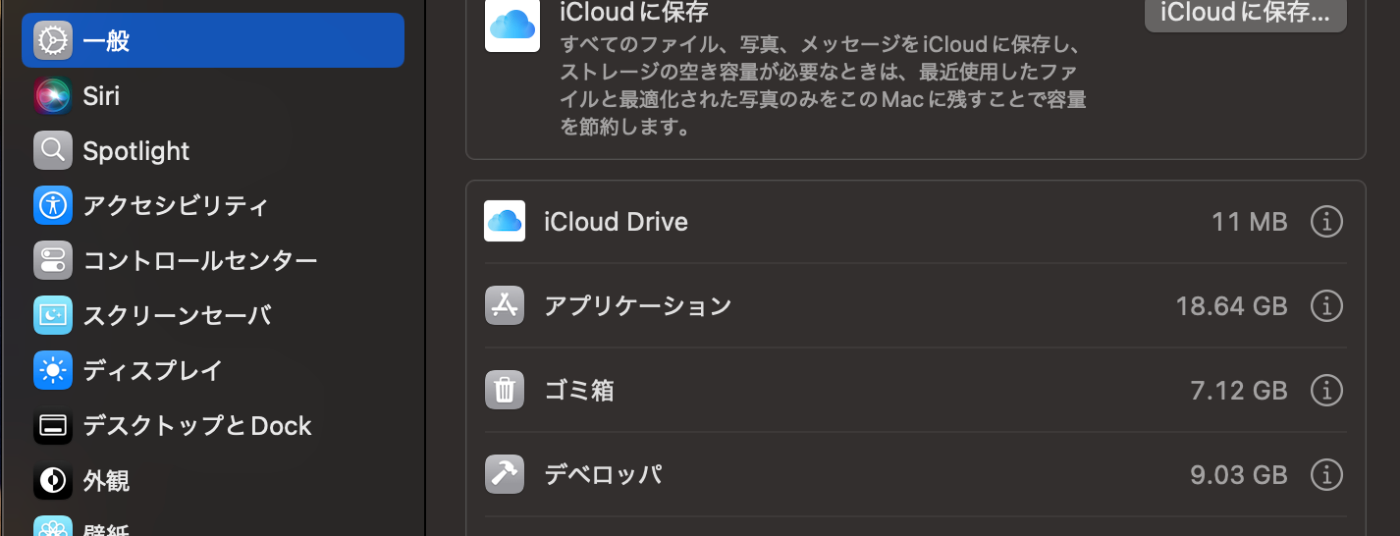Image resolution: width=1400 pixels, height=536 pixels.
Task: Click the 一般 gear icon in sidebar
Action: point(53,41)
